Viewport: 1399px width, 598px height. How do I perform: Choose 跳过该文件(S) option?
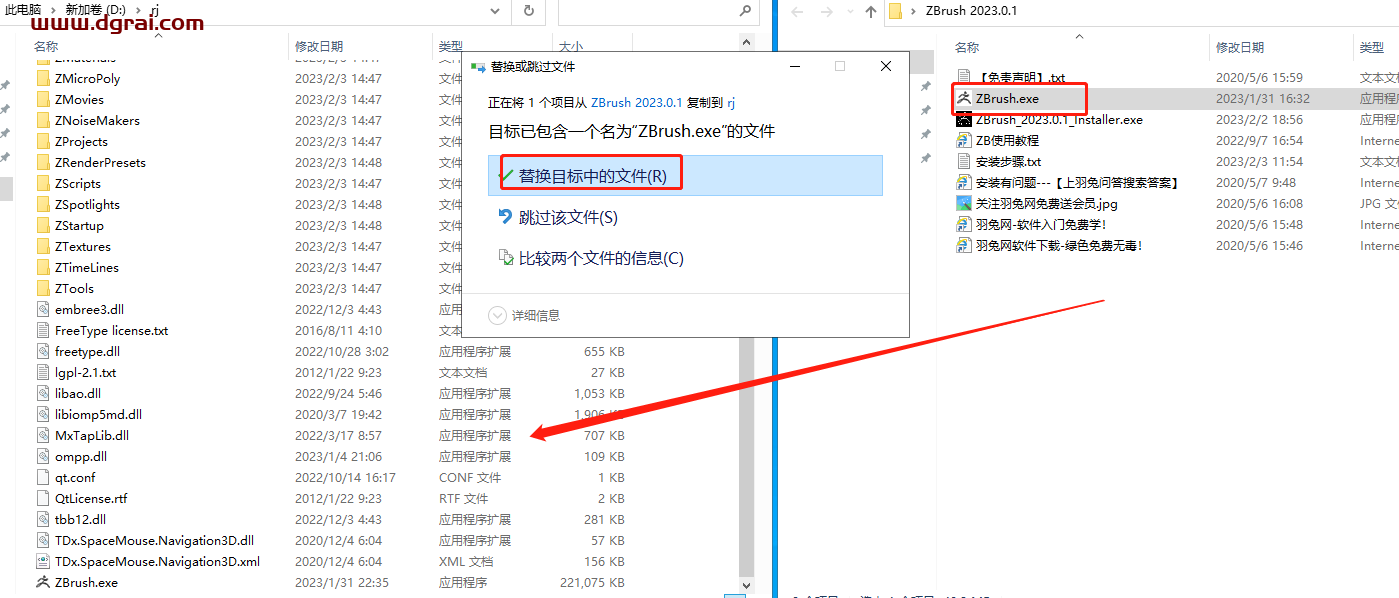tap(567, 217)
